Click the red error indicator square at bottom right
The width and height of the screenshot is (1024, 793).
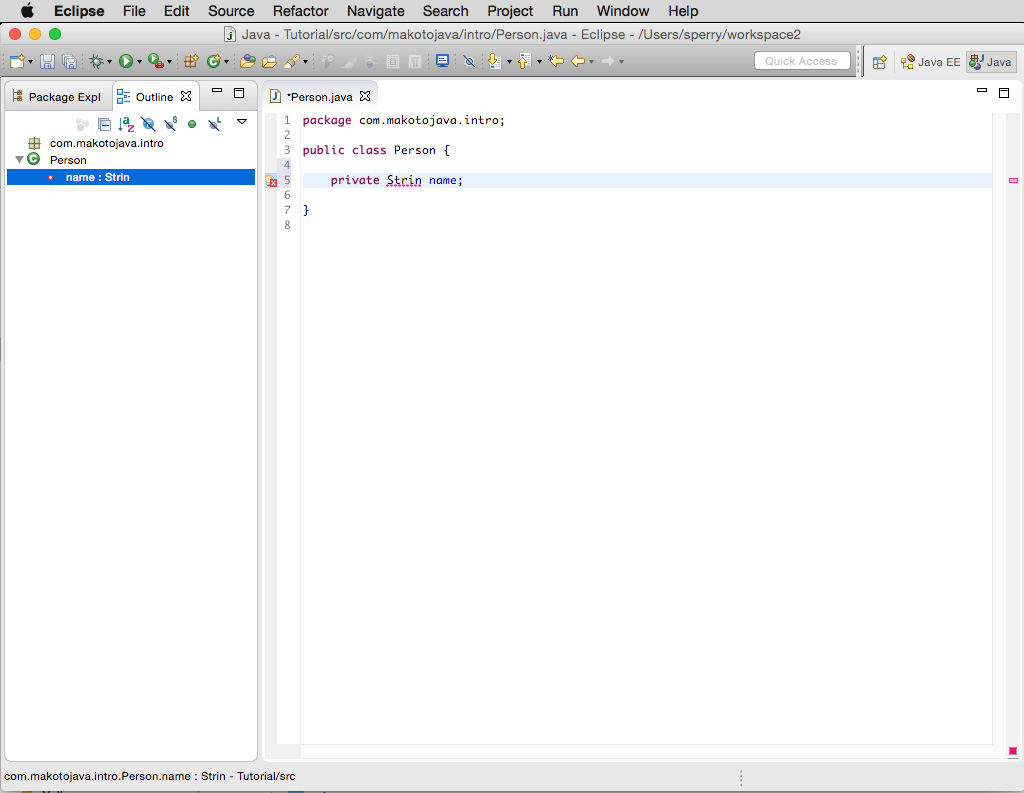tap(1013, 751)
